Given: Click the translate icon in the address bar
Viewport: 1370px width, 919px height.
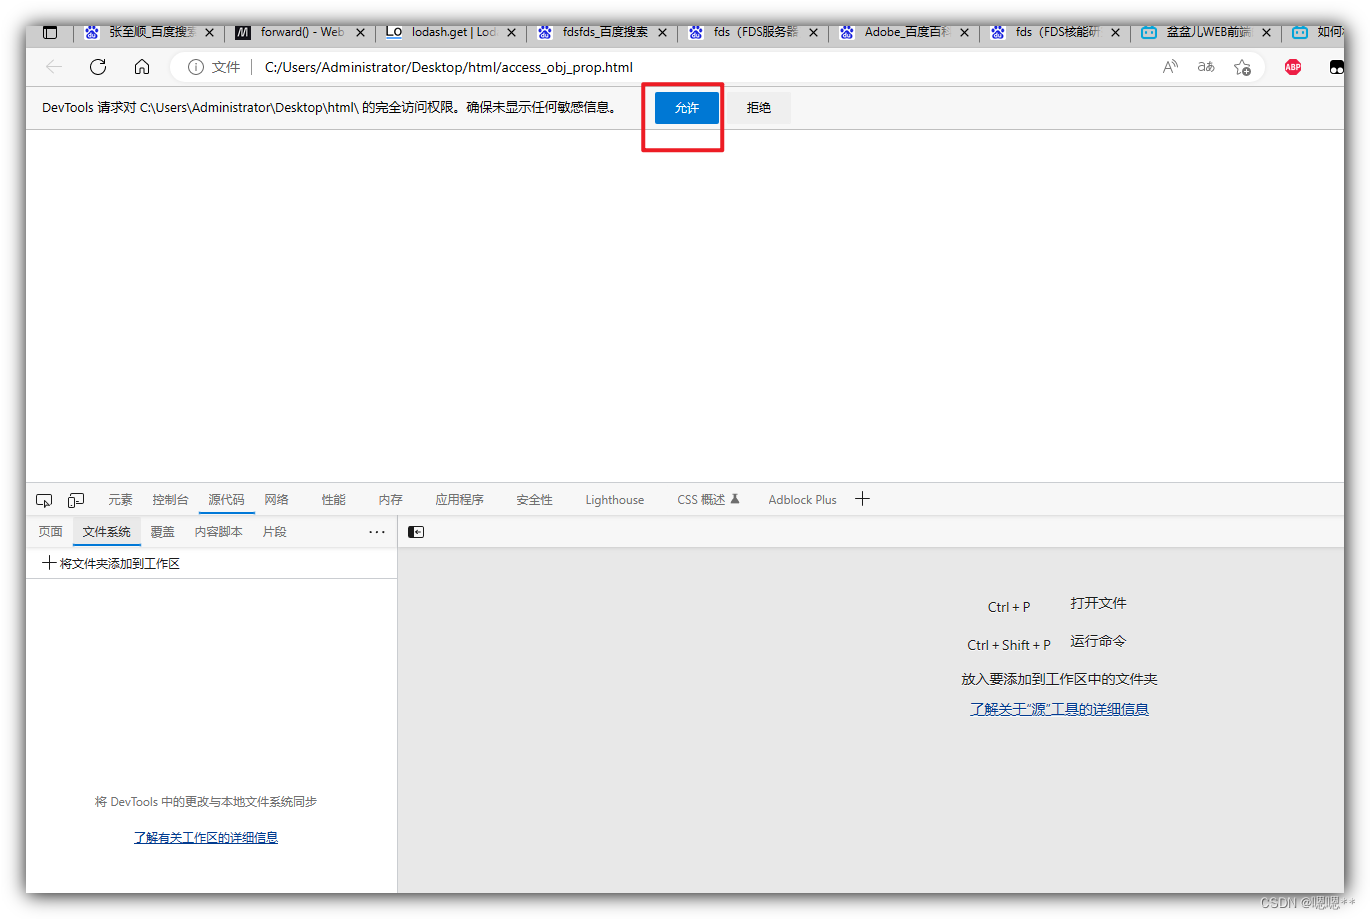Looking at the screenshot, I should coord(1206,67).
